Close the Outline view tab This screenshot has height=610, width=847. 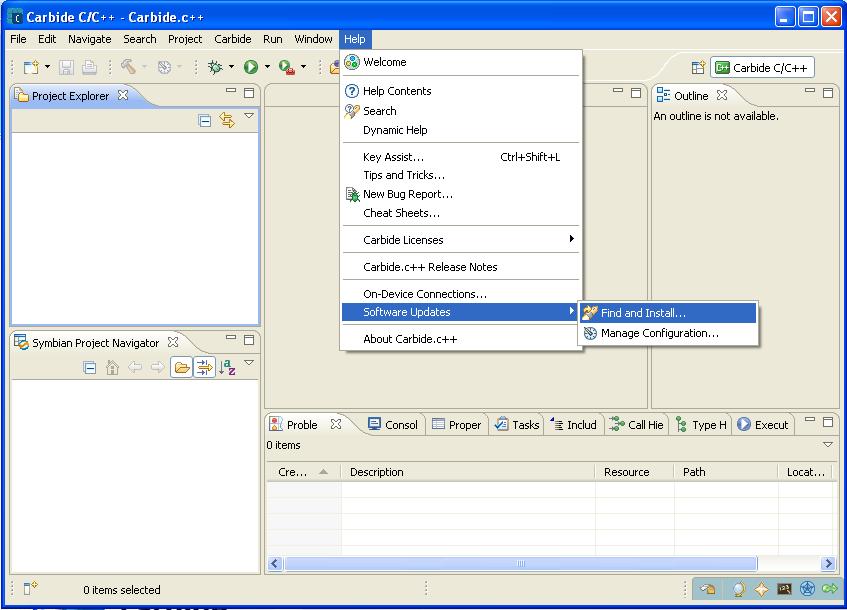click(722, 95)
